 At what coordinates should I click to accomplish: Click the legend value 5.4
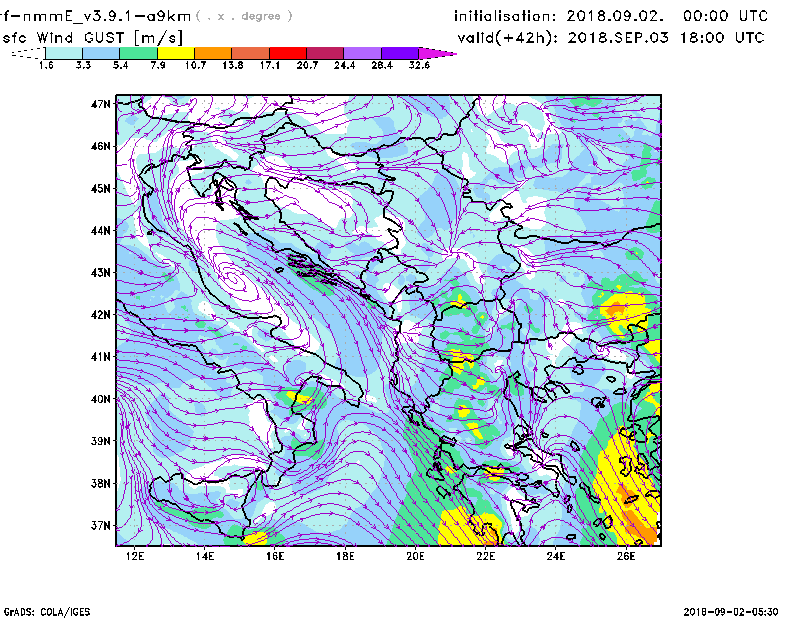(x=120, y=65)
